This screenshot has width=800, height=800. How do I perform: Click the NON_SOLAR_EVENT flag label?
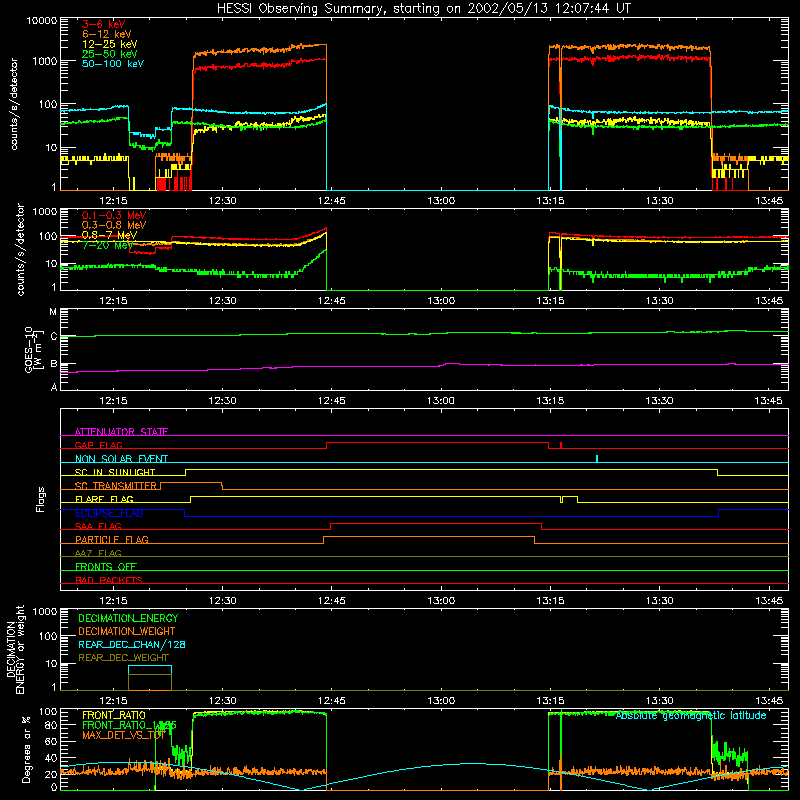click(121, 459)
